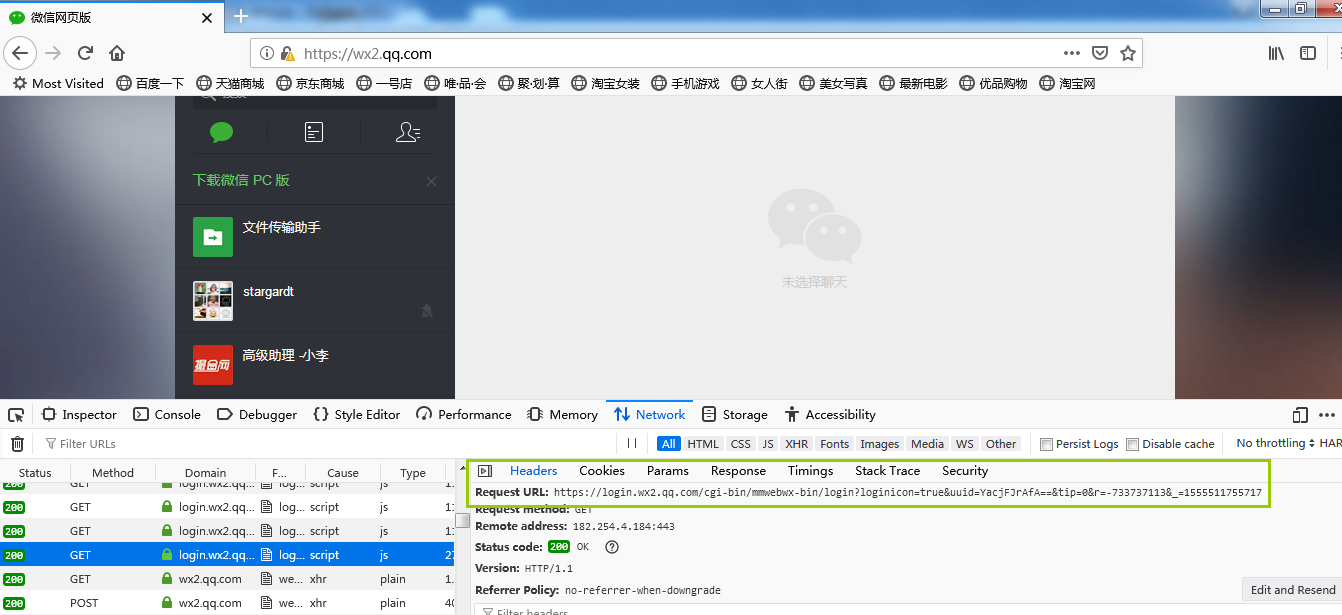Viewport: 1342px width, 615px height.
Task: Switch to Inspector panel
Action: coord(79,415)
